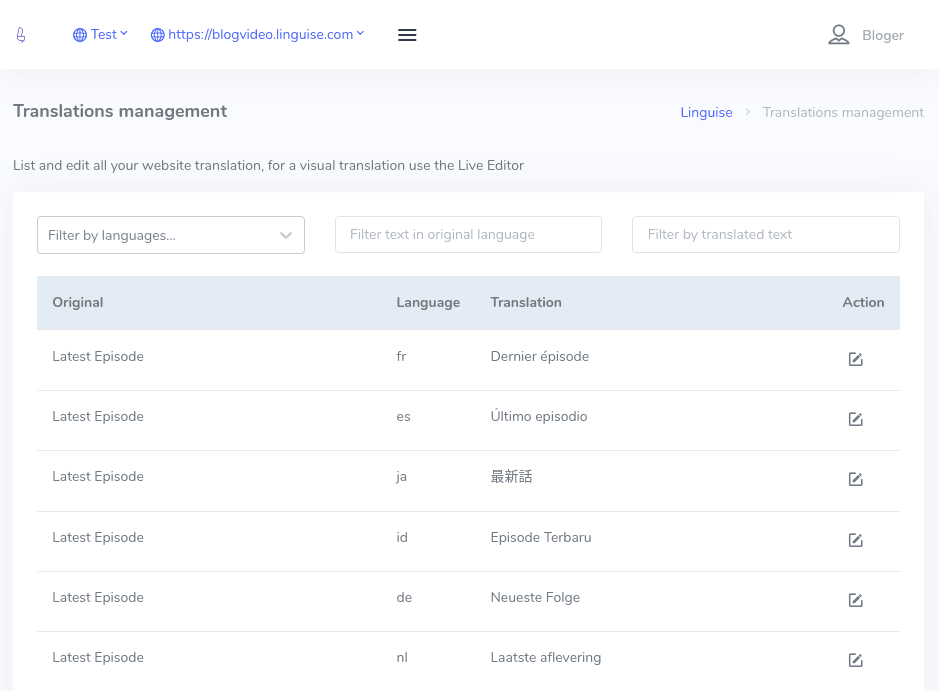Image resolution: width=939 pixels, height=691 pixels.
Task: Select the 'Translations management' breadcrumb item
Action: click(843, 113)
